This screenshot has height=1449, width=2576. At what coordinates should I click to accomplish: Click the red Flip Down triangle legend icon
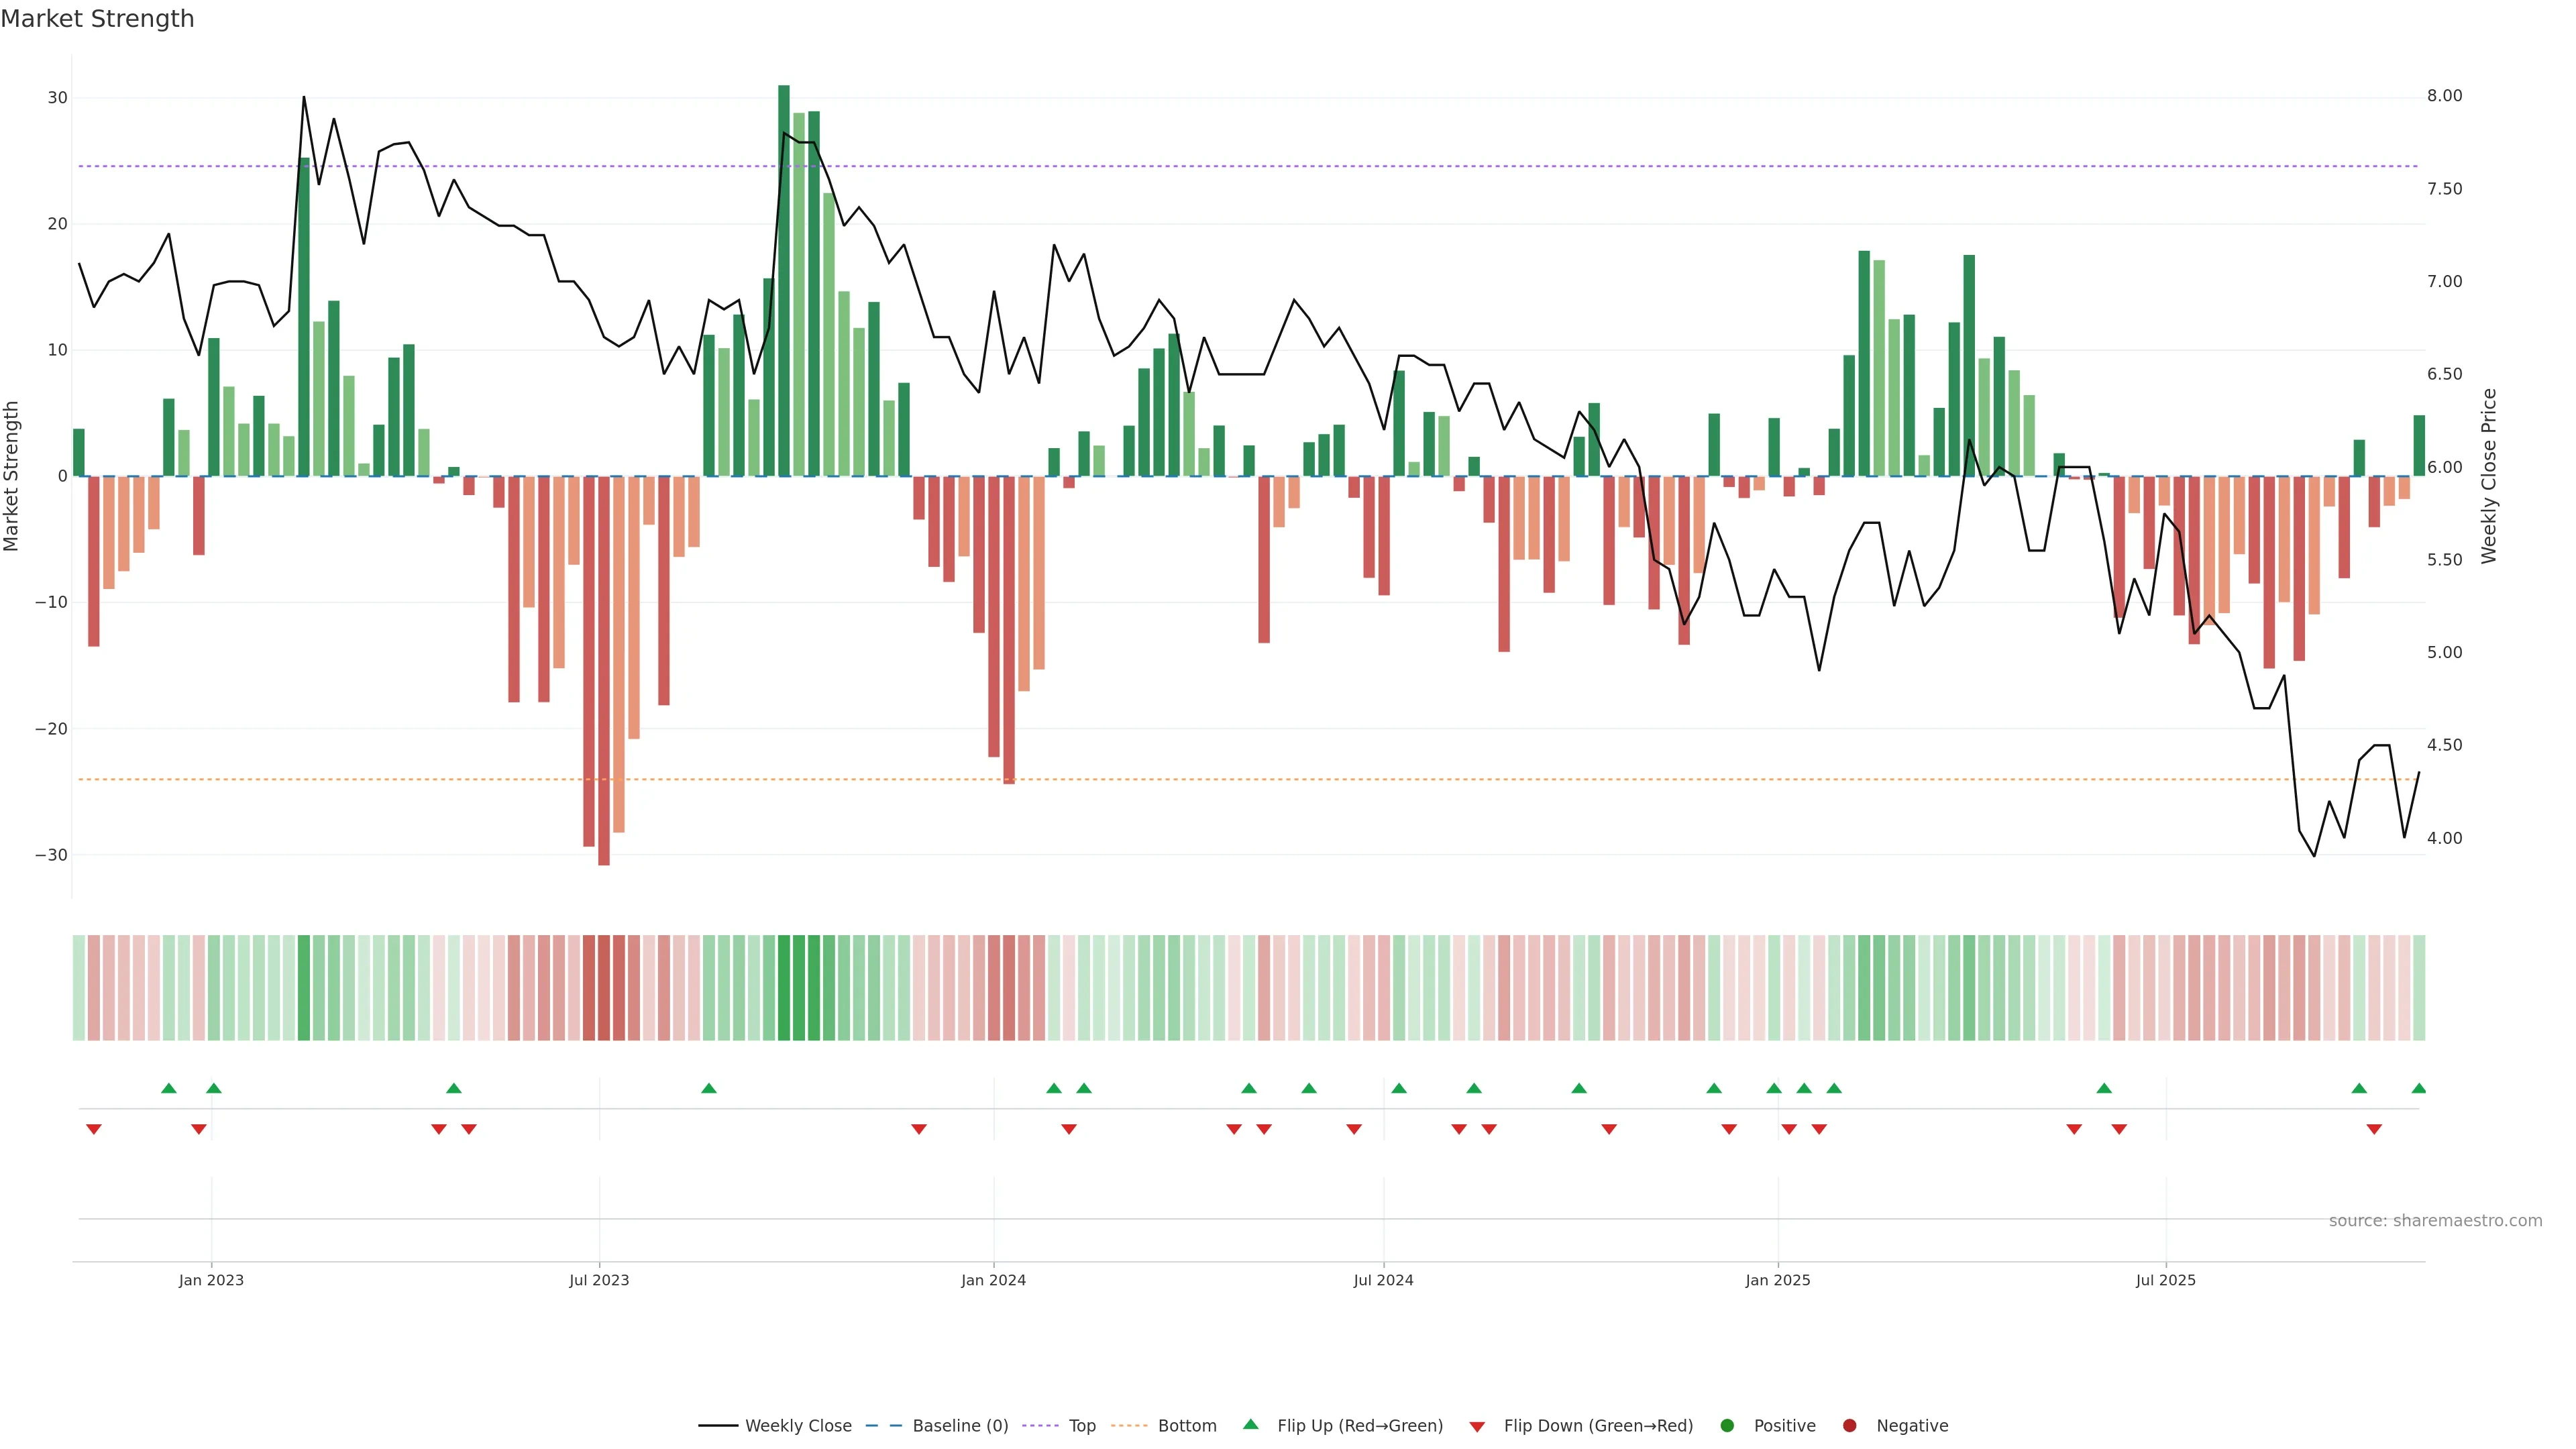pos(1477,1427)
